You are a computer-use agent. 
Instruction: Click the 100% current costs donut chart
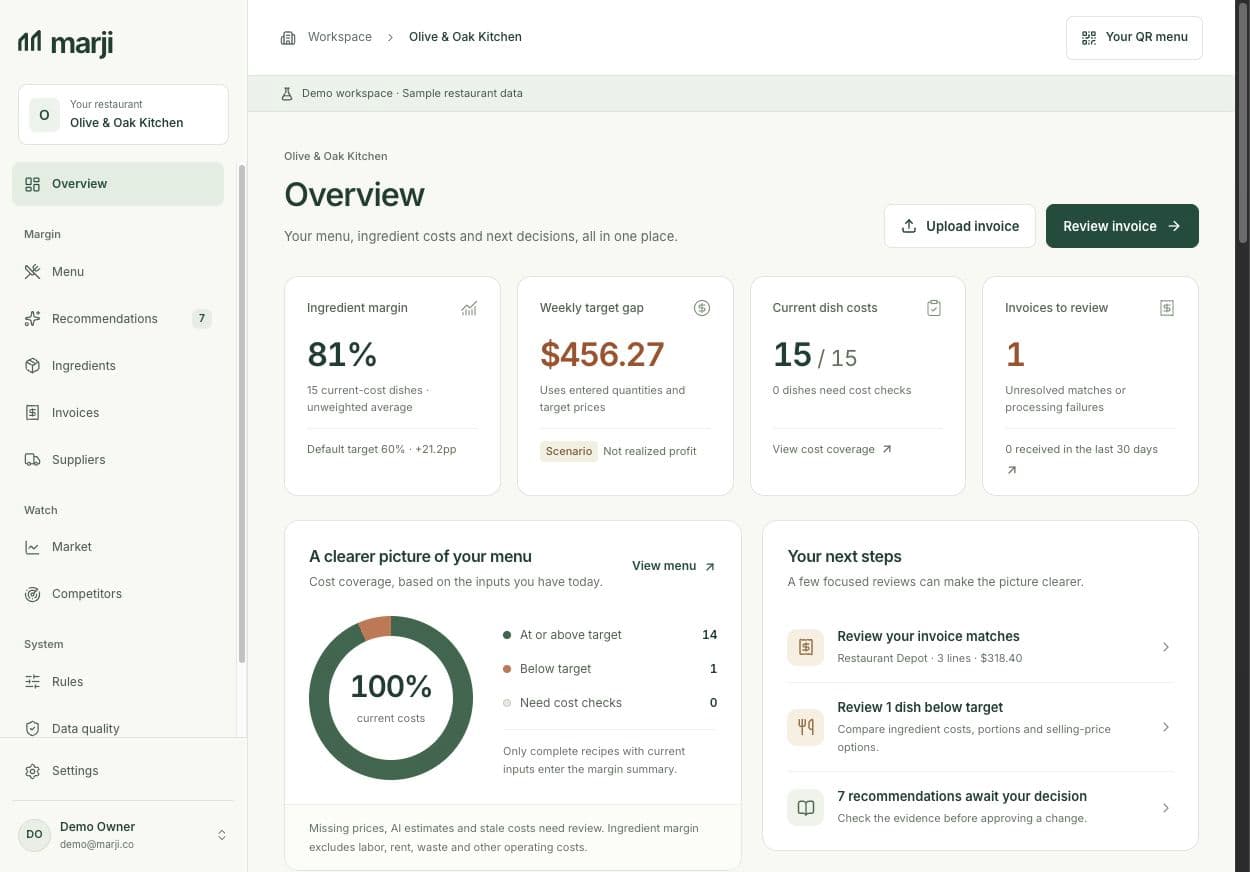pyautogui.click(x=391, y=698)
